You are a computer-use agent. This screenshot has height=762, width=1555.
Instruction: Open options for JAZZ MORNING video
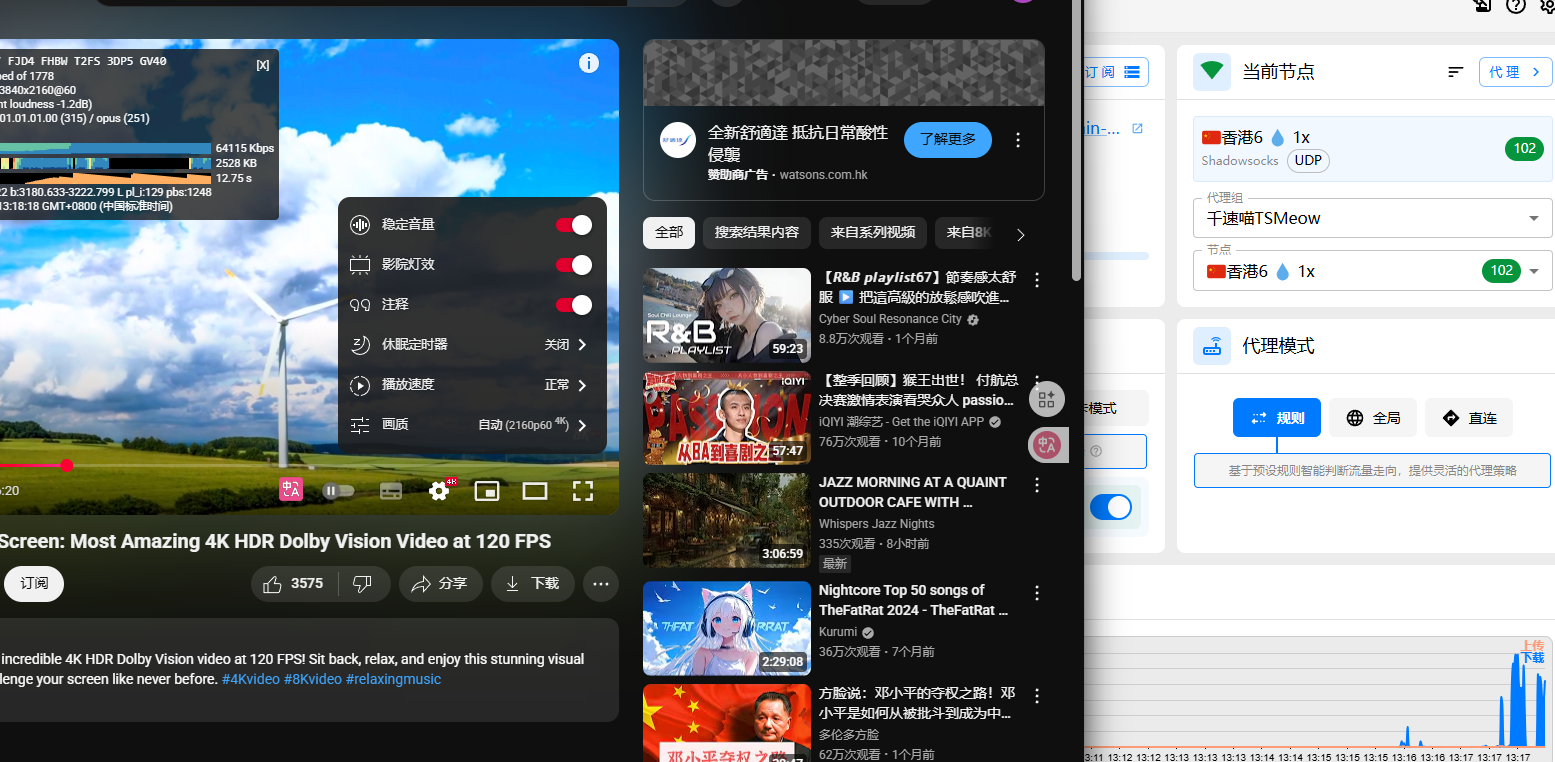coord(1037,485)
